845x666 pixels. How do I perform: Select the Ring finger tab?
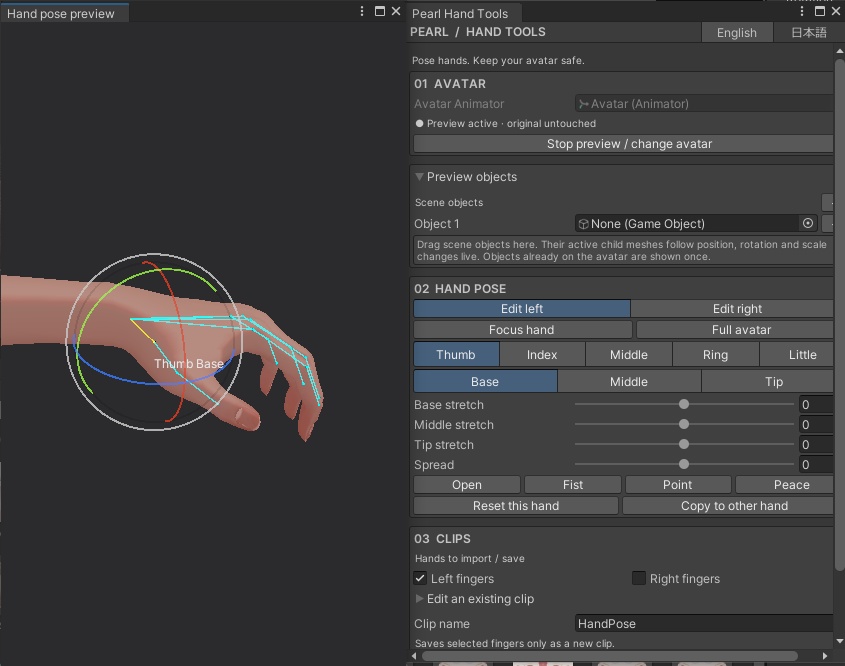click(x=716, y=355)
